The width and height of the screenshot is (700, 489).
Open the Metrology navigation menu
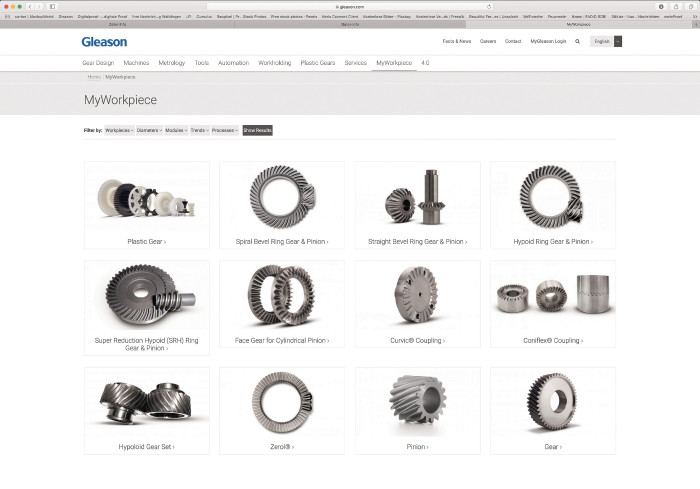click(172, 63)
